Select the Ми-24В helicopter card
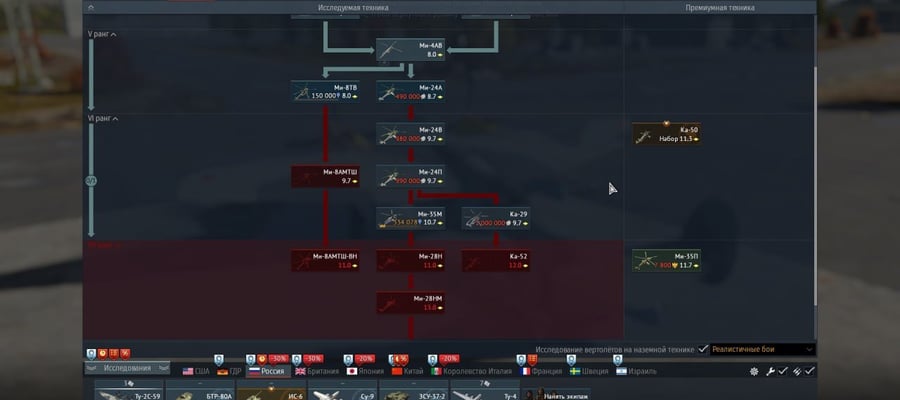 click(x=410, y=134)
